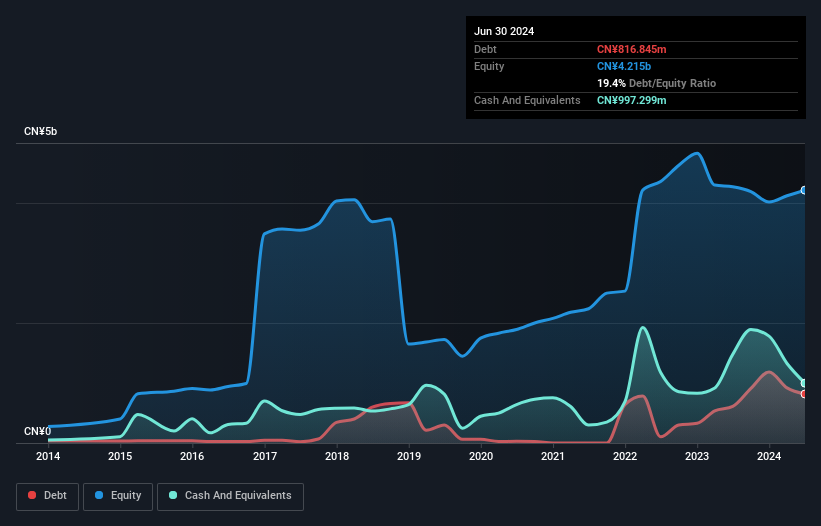This screenshot has height=526, width=821.
Task: Click the 19.4% Debt/Equity Ratio text
Action: tap(657, 83)
